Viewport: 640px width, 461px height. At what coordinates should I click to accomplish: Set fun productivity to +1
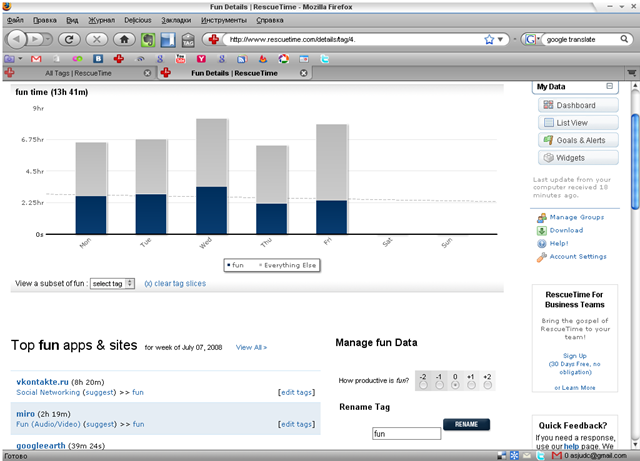[x=471, y=385]
